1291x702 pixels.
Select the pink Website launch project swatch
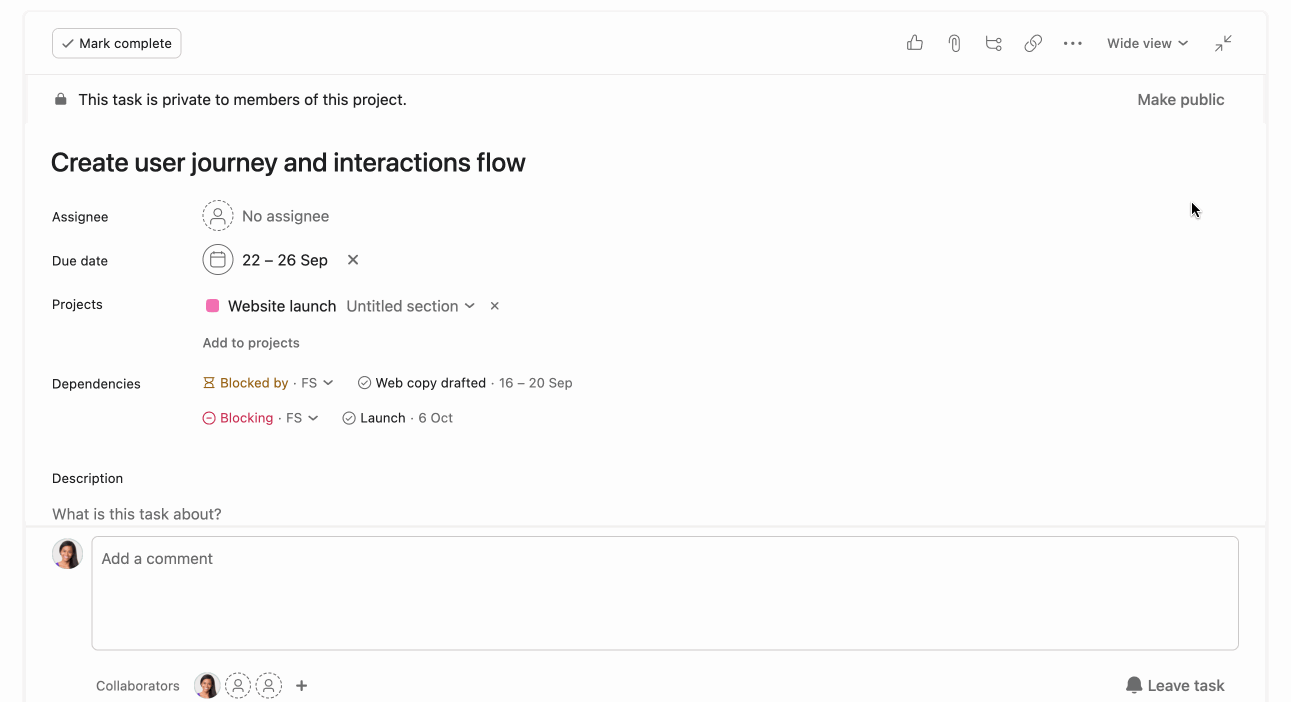point(211,306)
